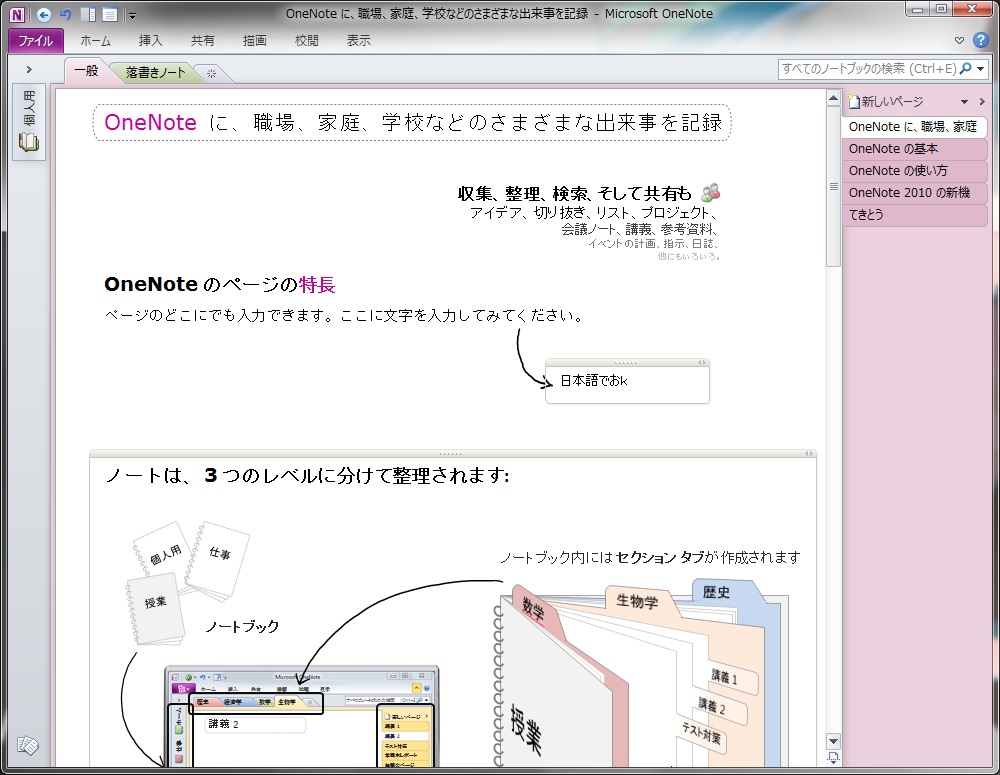Switch to the 落書きノート section tab

tap(155, 73)
